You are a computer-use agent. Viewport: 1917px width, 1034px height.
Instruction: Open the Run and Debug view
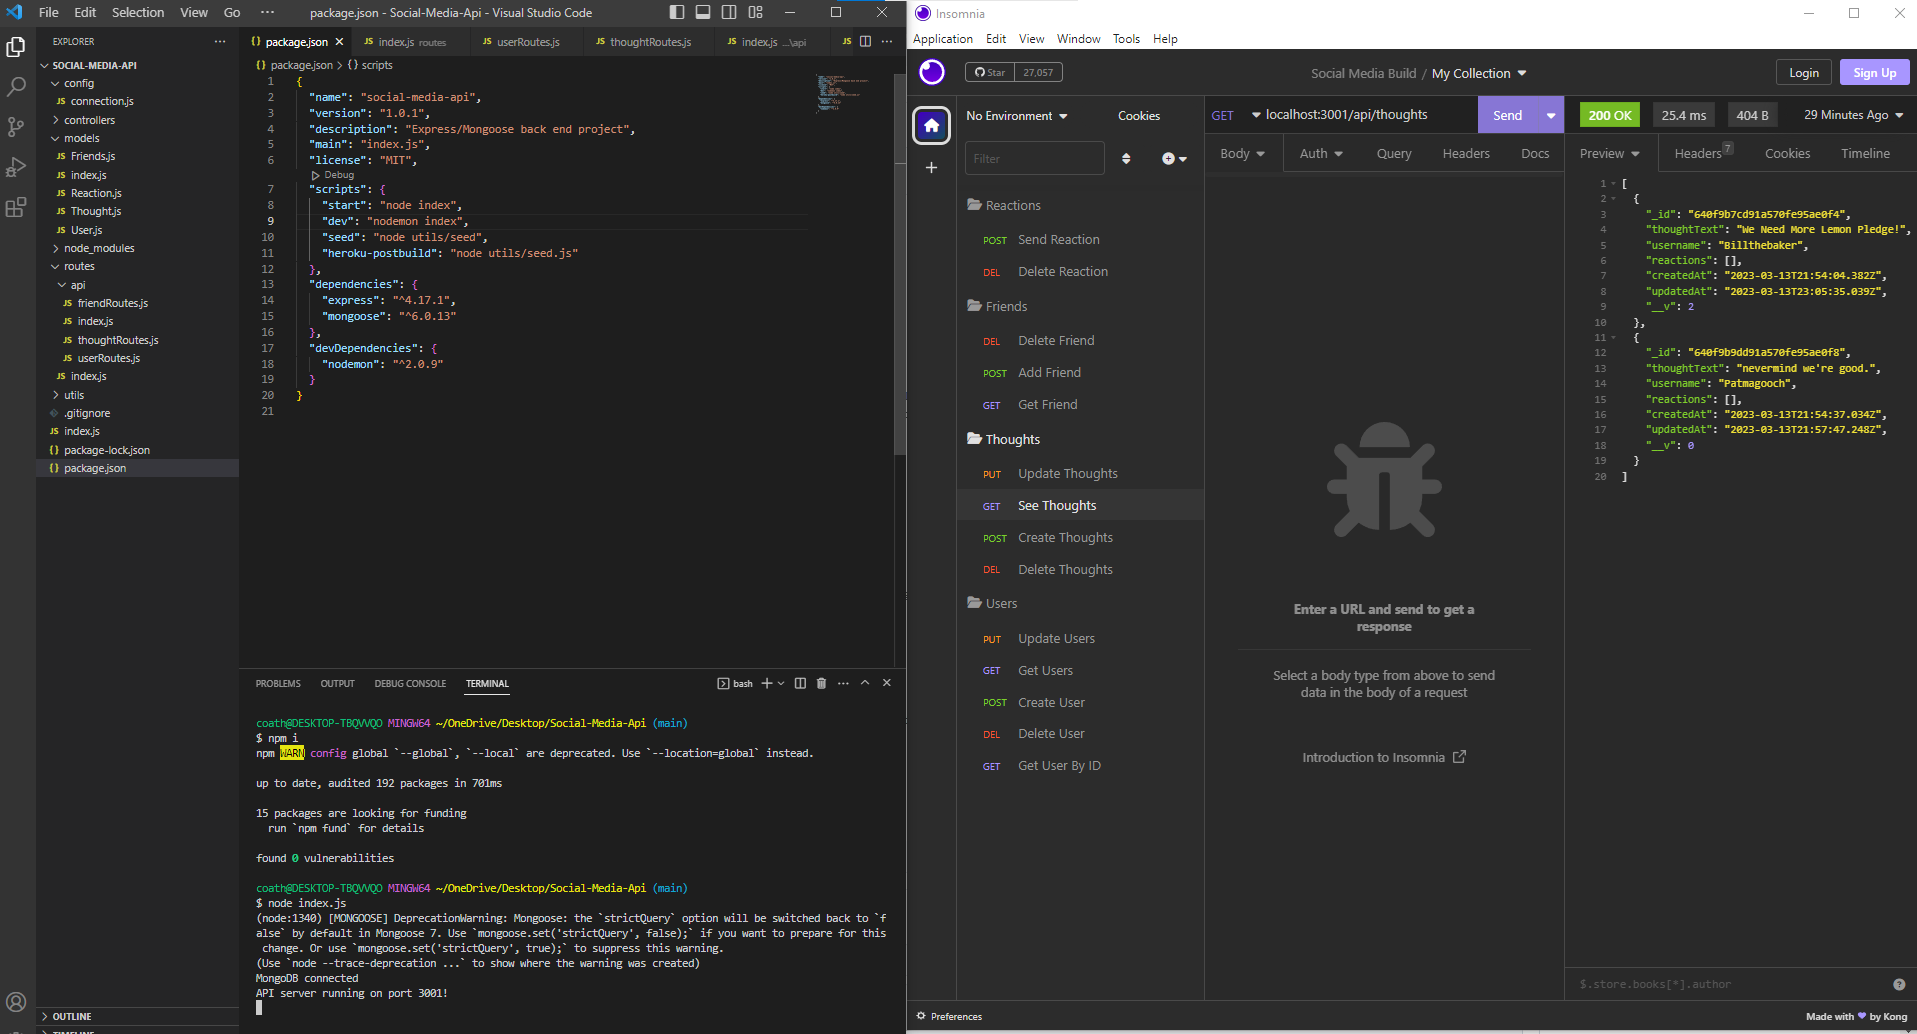tap(16, 167)
